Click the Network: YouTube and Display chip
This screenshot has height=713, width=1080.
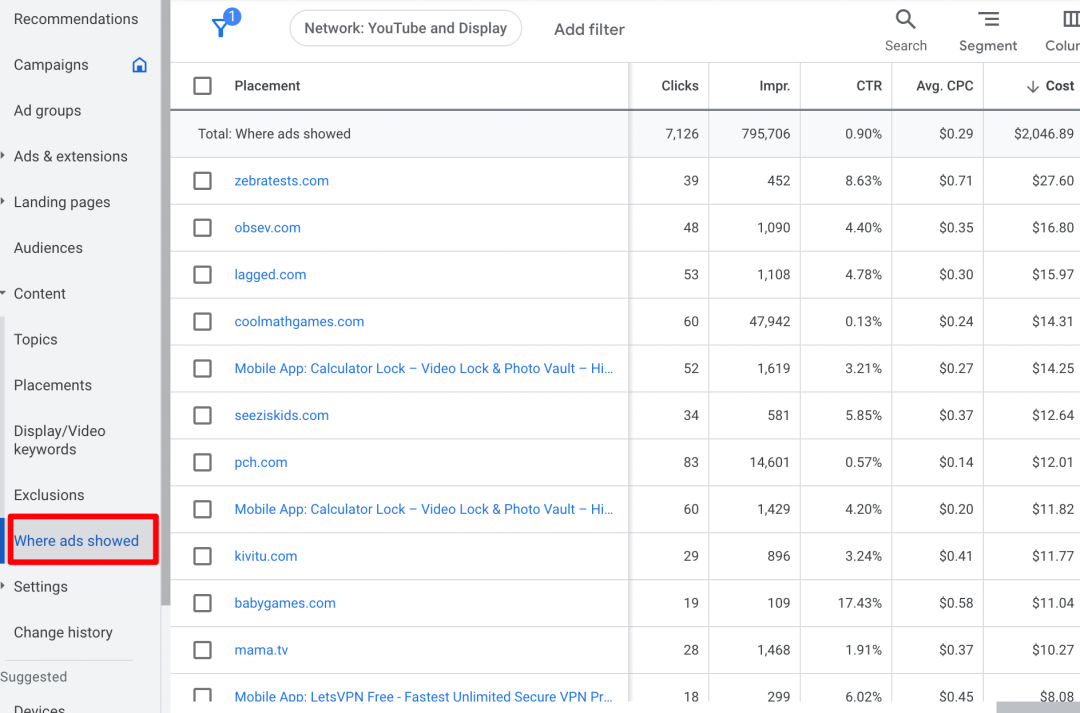(405, 28)
